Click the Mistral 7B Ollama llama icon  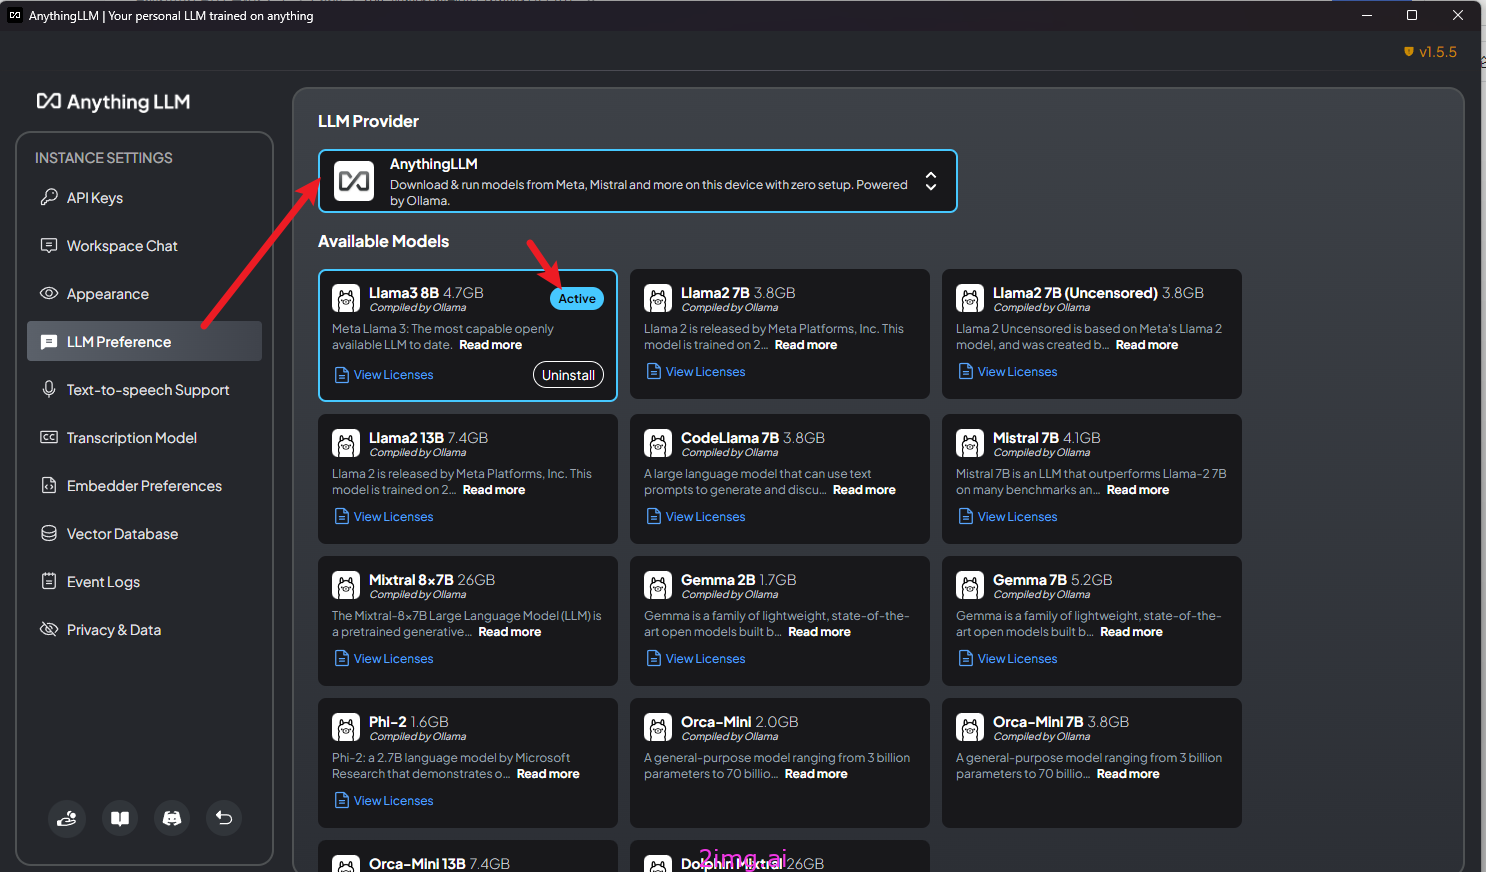click(x=970, y=443)
